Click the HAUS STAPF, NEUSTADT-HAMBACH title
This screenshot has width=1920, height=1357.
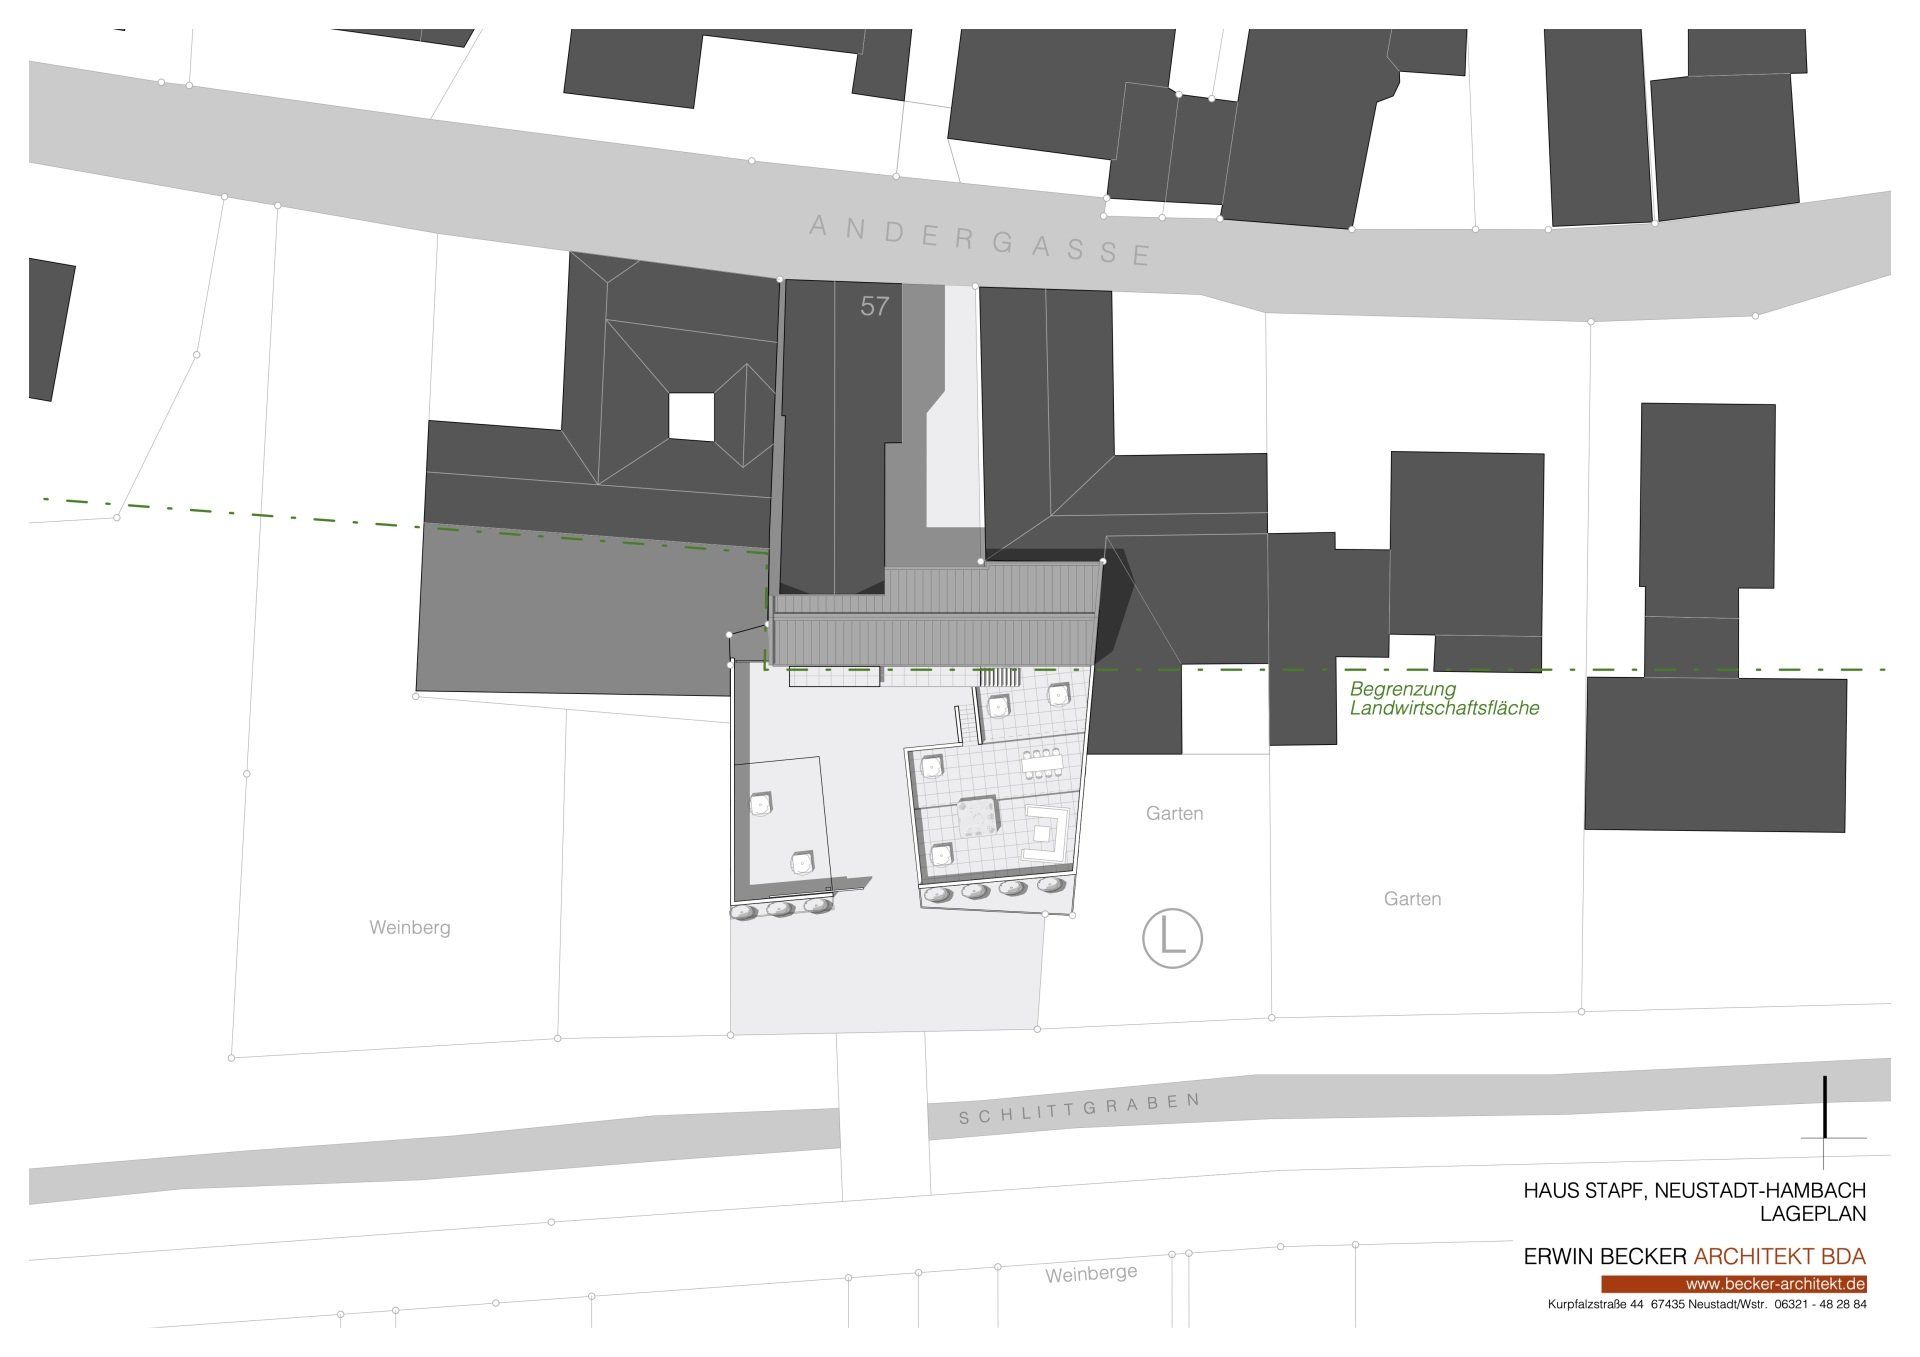[x=1694, y=1191]
